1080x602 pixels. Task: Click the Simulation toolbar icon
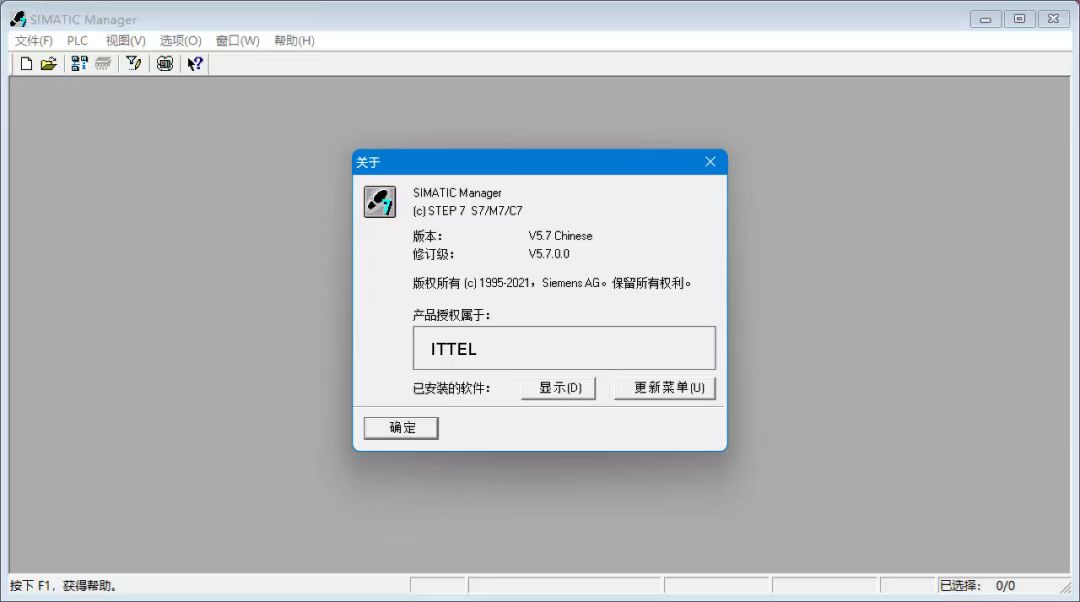[165, 64]
